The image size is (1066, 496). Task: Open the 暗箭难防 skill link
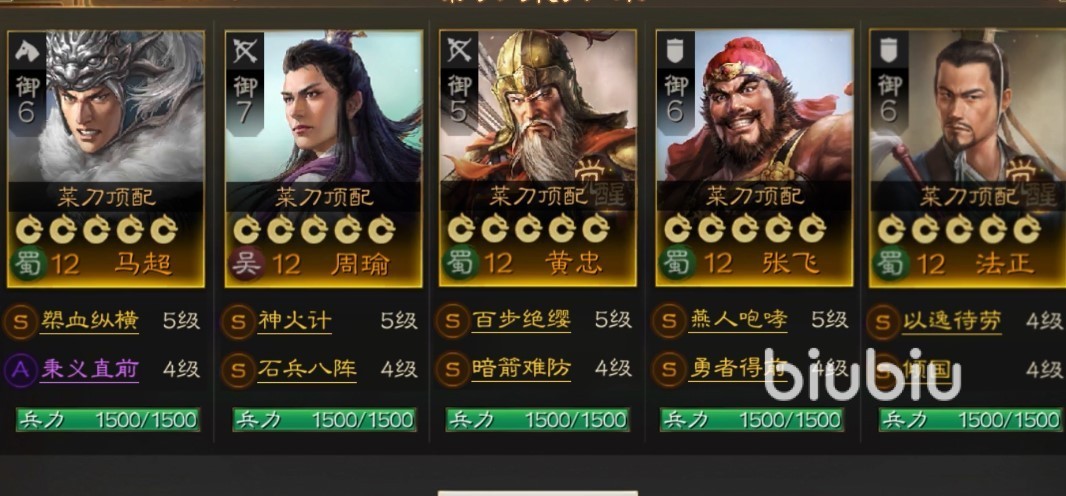(x=521, y=369)
